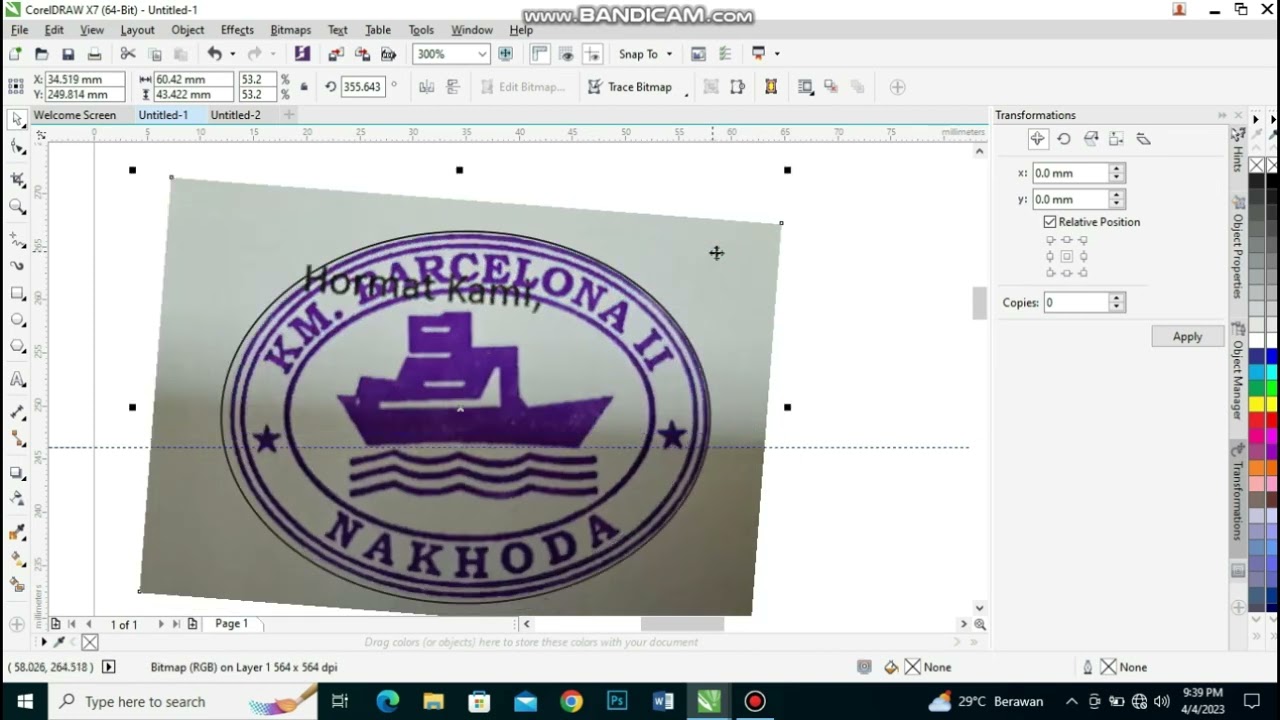Select the Page 1 tab
Image resolution: width=1280 pixels, height=720 pixels.
232,624
